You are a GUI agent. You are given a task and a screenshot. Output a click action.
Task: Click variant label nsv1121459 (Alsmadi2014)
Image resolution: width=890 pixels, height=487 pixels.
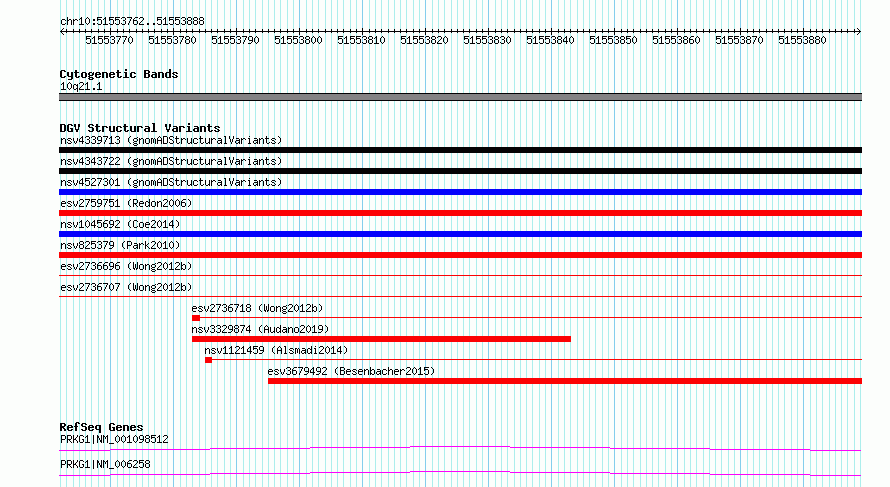tap(276, 350)
